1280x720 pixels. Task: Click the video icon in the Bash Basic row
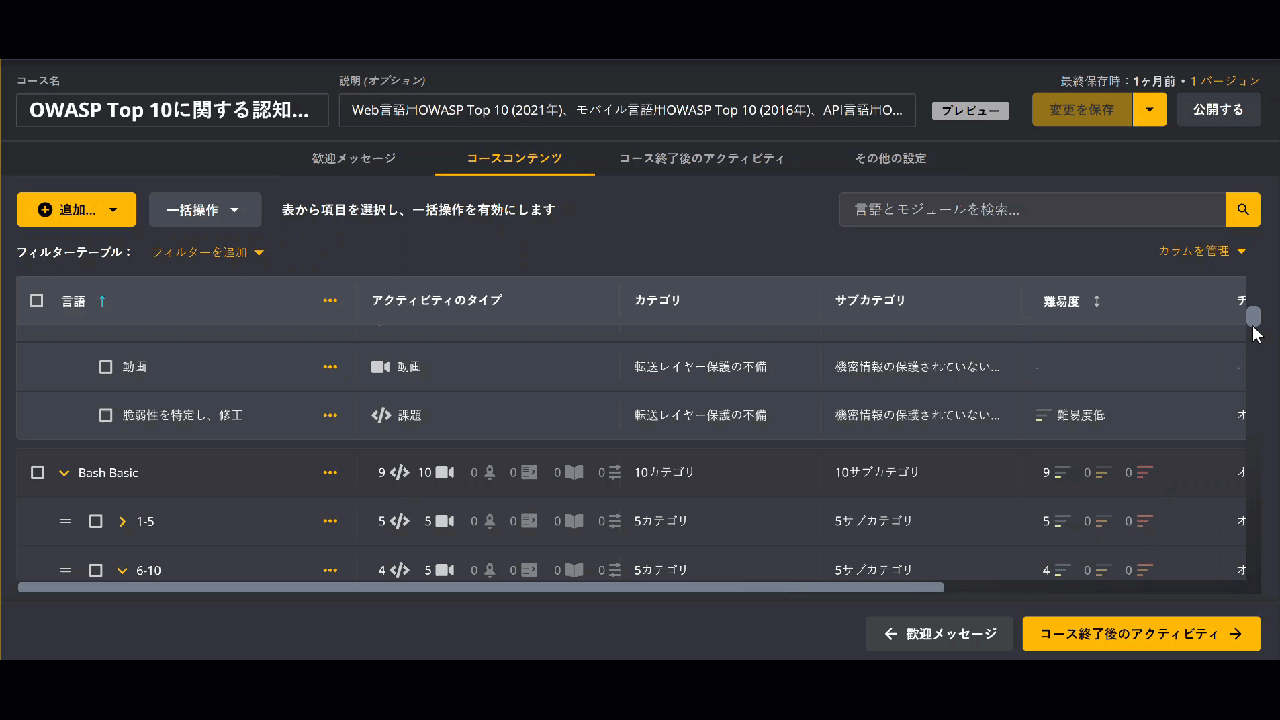click(x=444, y=473)
